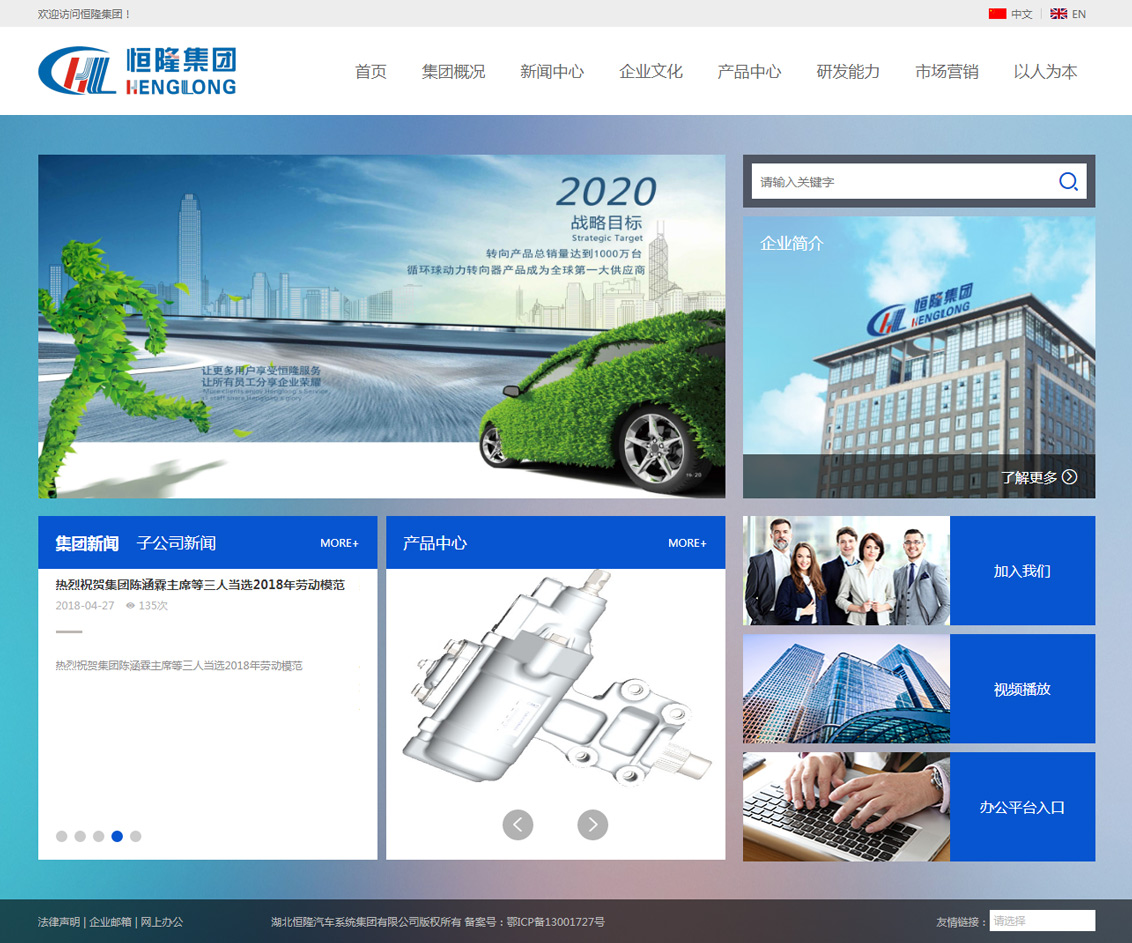
Task: Click the view count eye icon
Action: click(x=130, y=606)
